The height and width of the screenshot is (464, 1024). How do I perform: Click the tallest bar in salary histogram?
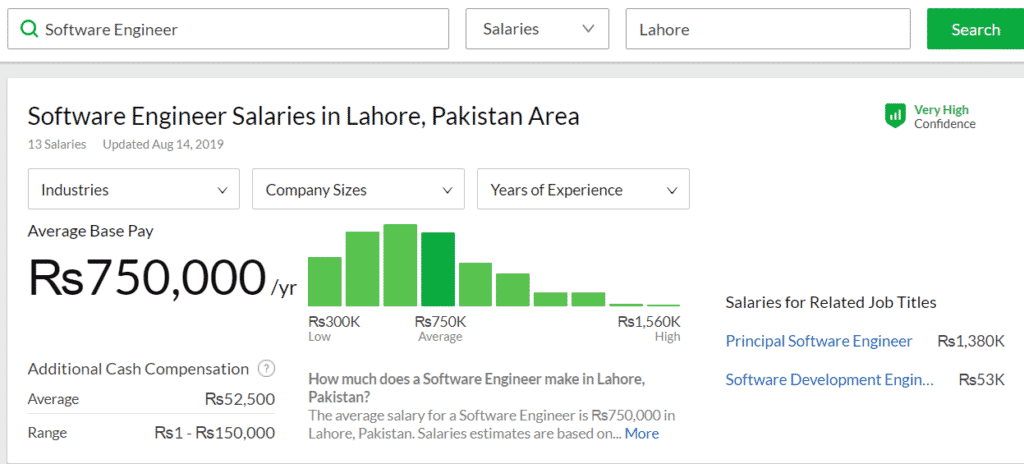coord(400,265)
